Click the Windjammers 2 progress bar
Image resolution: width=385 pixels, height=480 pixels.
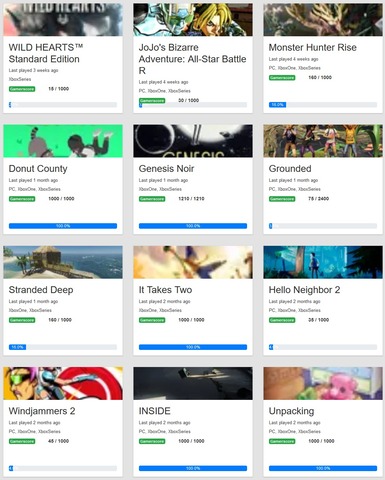pyautogui.click(x=63, y=468)
